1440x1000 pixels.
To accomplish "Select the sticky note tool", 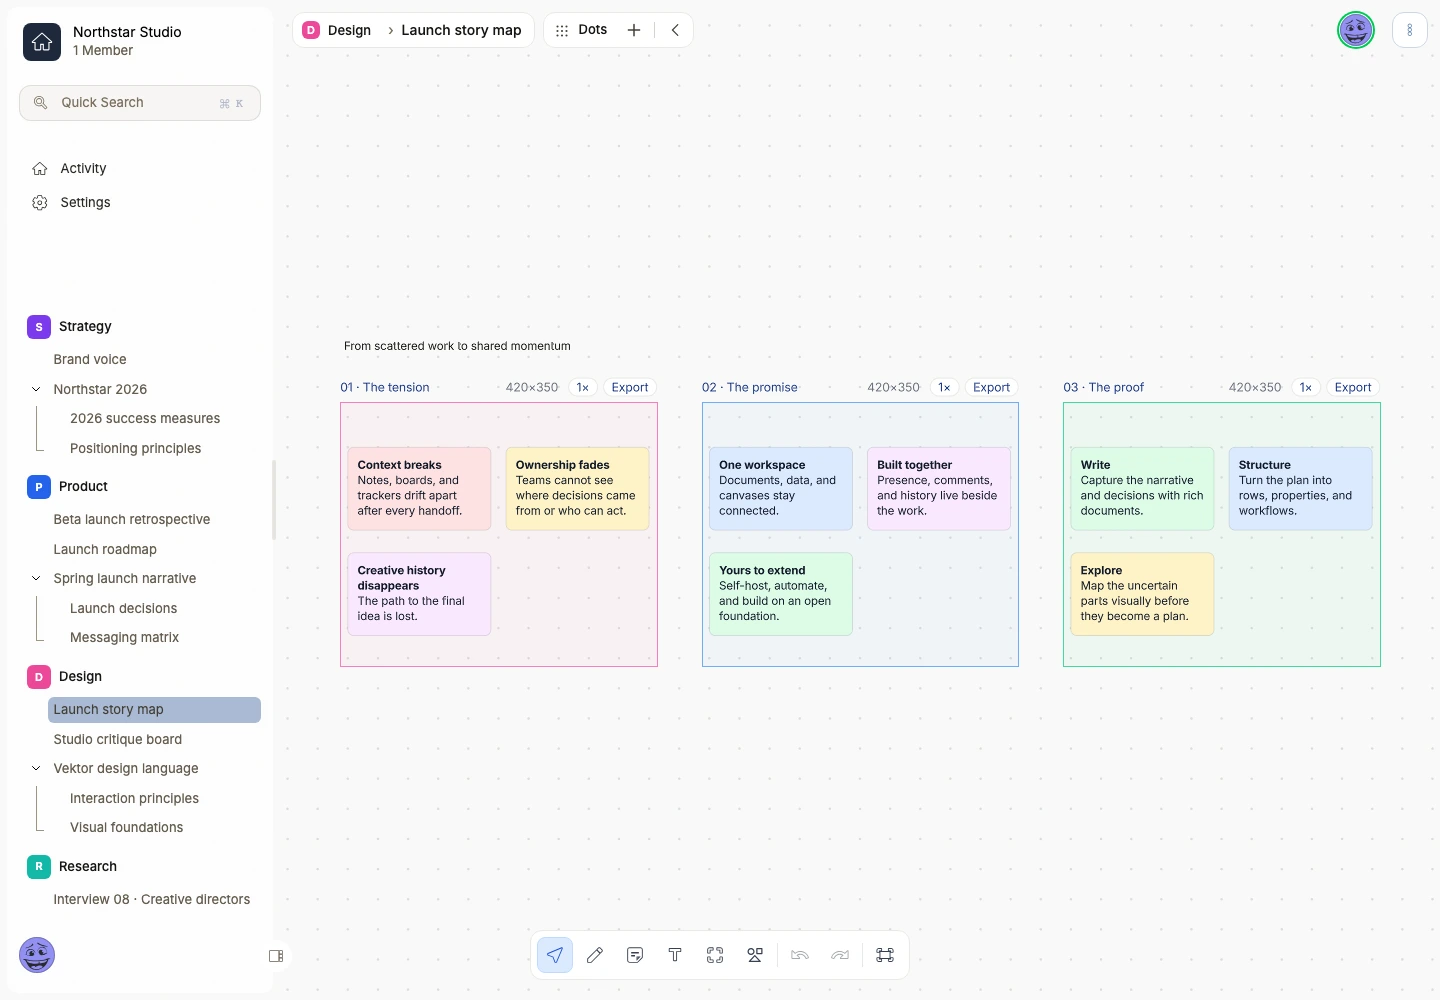I will point(635,955).
